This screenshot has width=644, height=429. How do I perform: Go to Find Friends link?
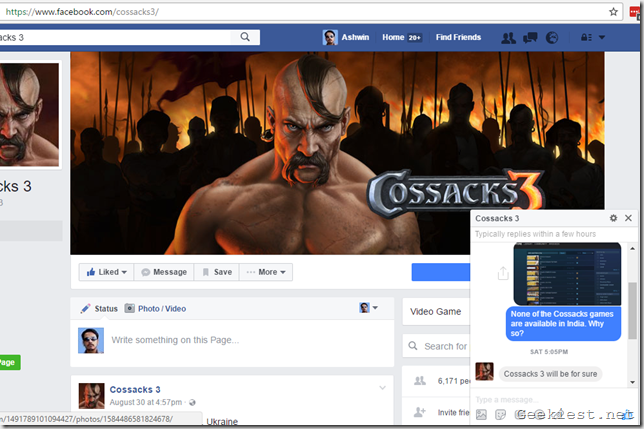tap(458, 37)
